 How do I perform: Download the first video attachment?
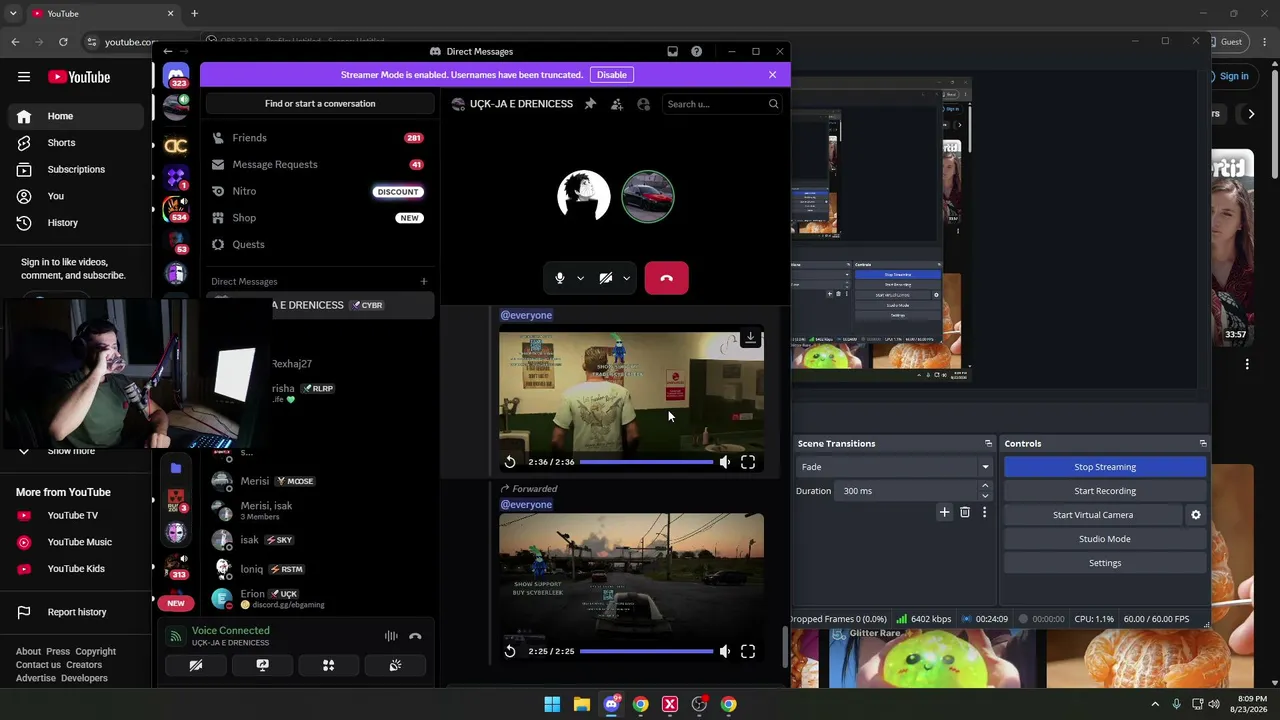[x=750, y=338]
